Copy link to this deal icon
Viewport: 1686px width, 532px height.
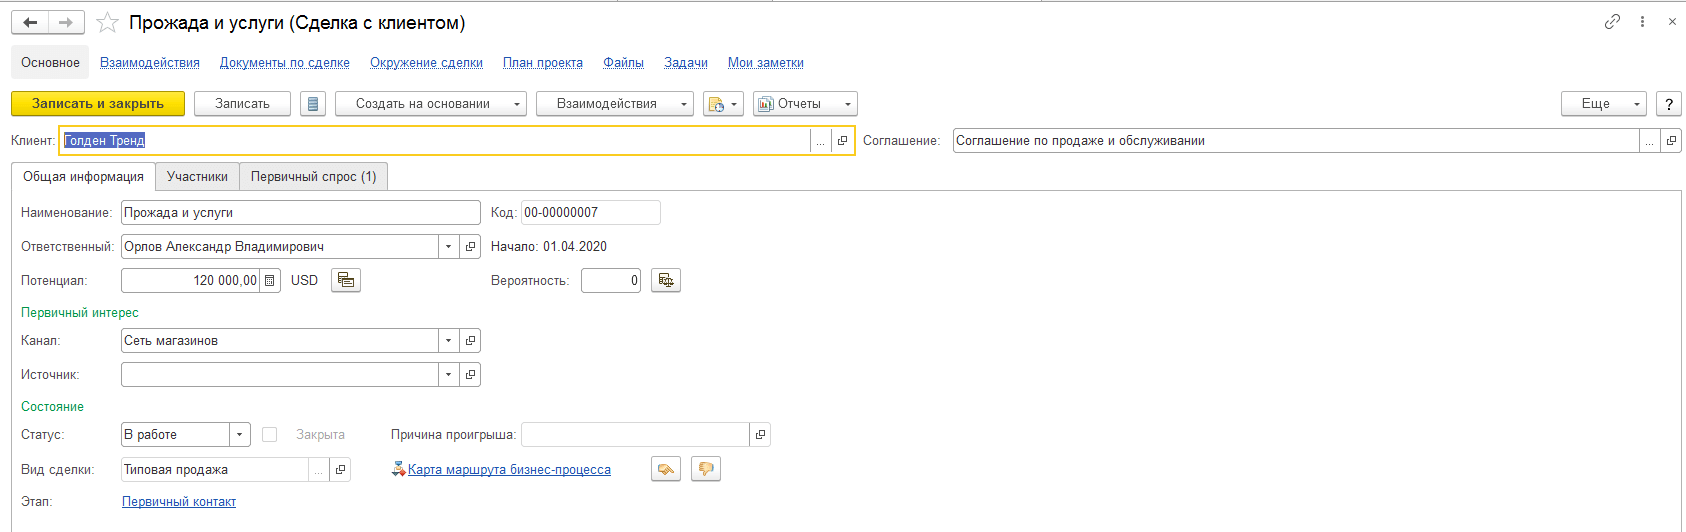pyautogui.click(x=1612, y=22)
